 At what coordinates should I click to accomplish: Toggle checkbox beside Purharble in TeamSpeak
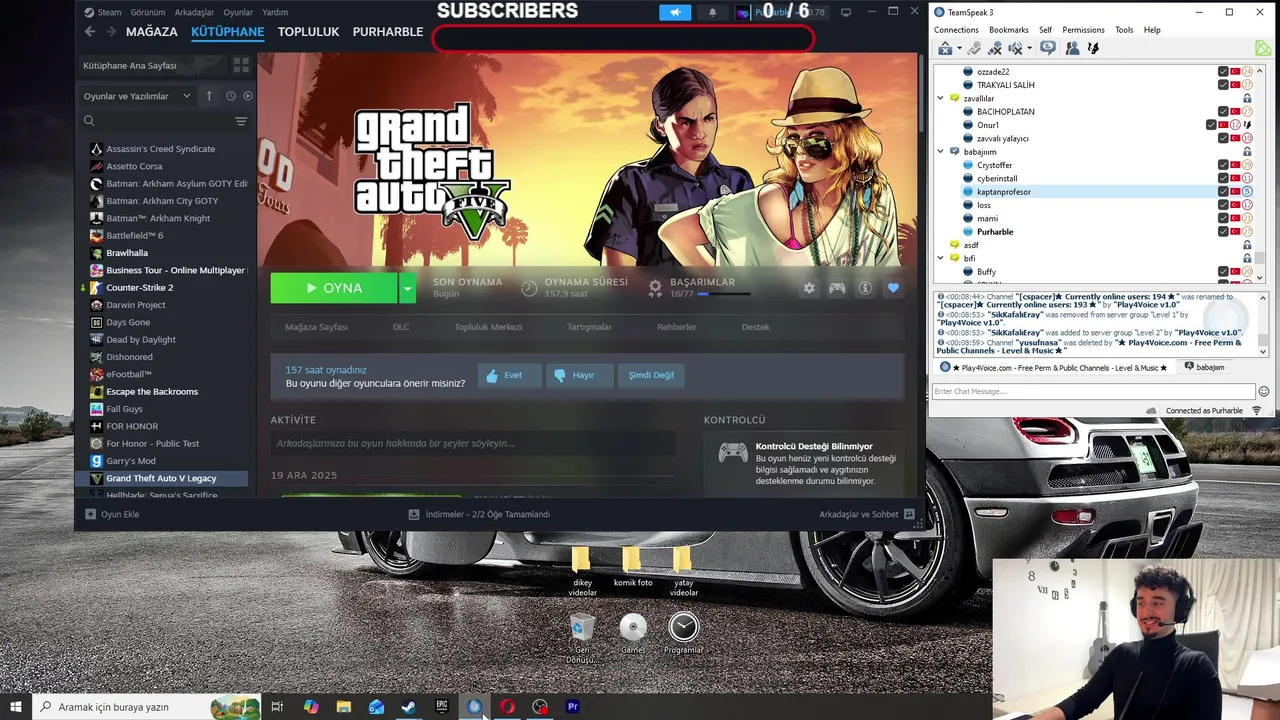click(1223, 232)
